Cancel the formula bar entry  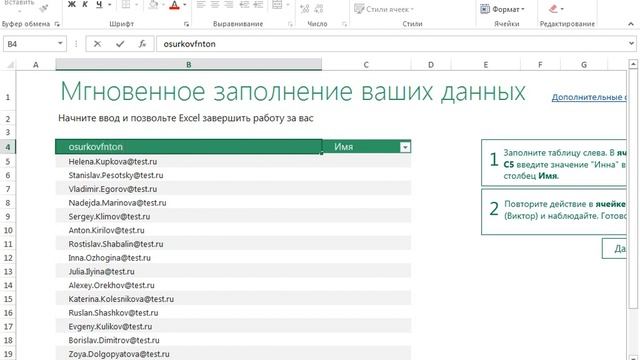point(97,44)
